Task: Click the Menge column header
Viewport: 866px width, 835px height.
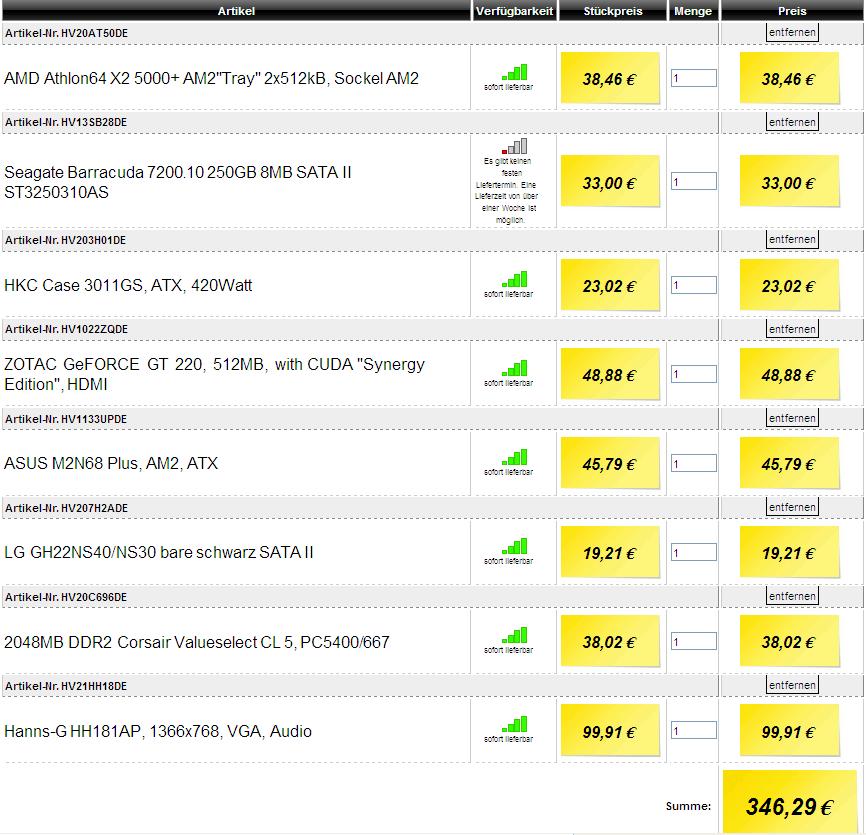Action: (693, 10)
